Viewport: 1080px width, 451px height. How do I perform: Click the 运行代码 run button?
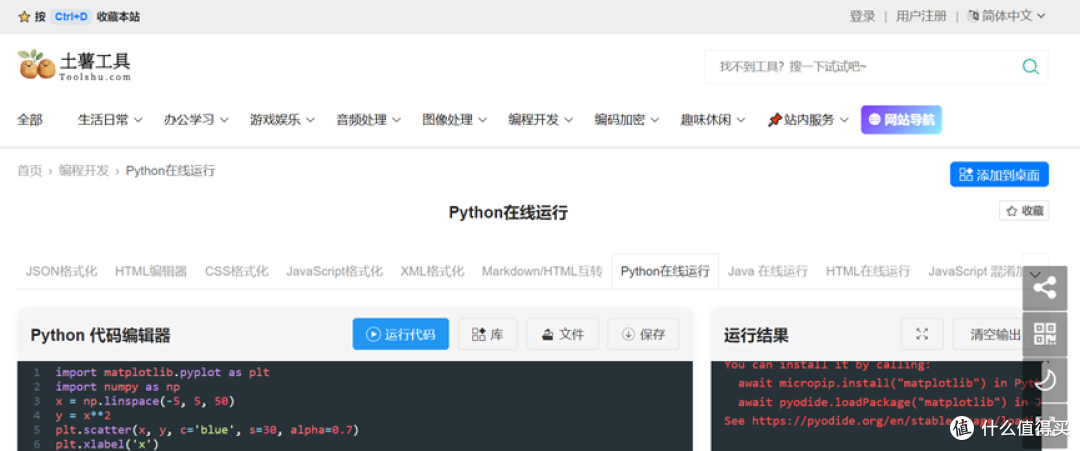(401, 335)
